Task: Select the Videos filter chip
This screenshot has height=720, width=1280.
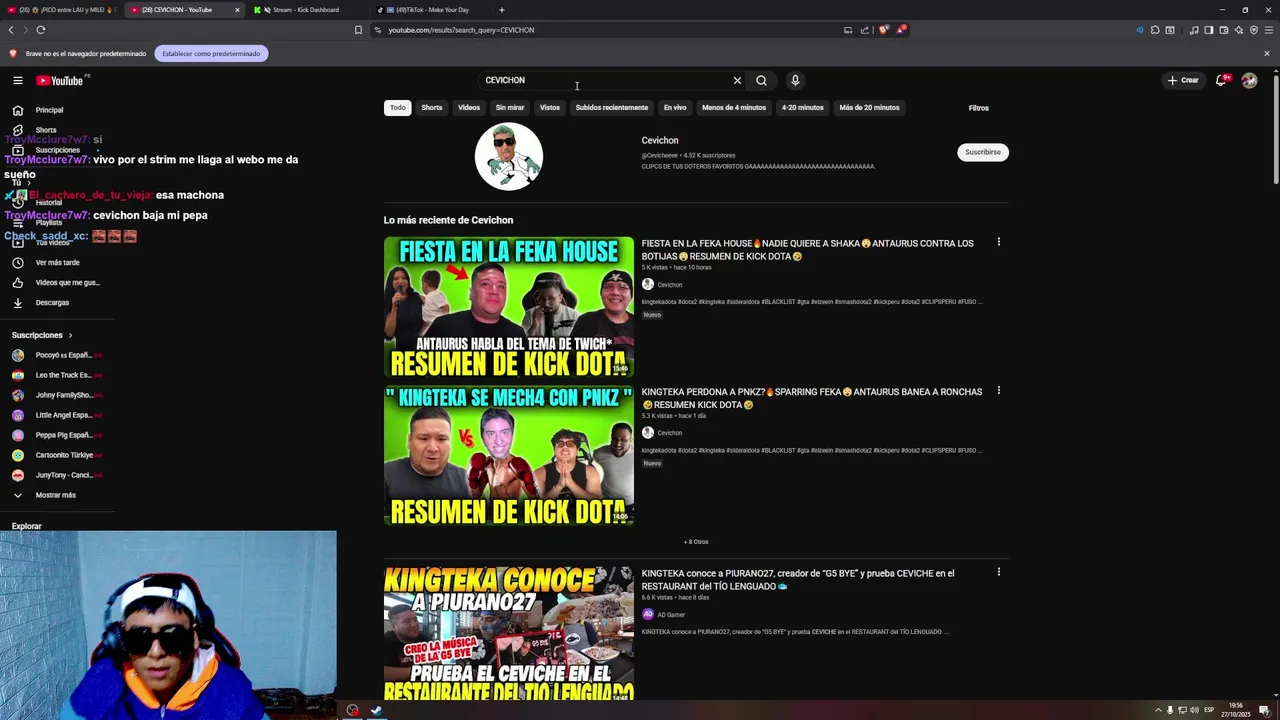Action: (469, 107)
